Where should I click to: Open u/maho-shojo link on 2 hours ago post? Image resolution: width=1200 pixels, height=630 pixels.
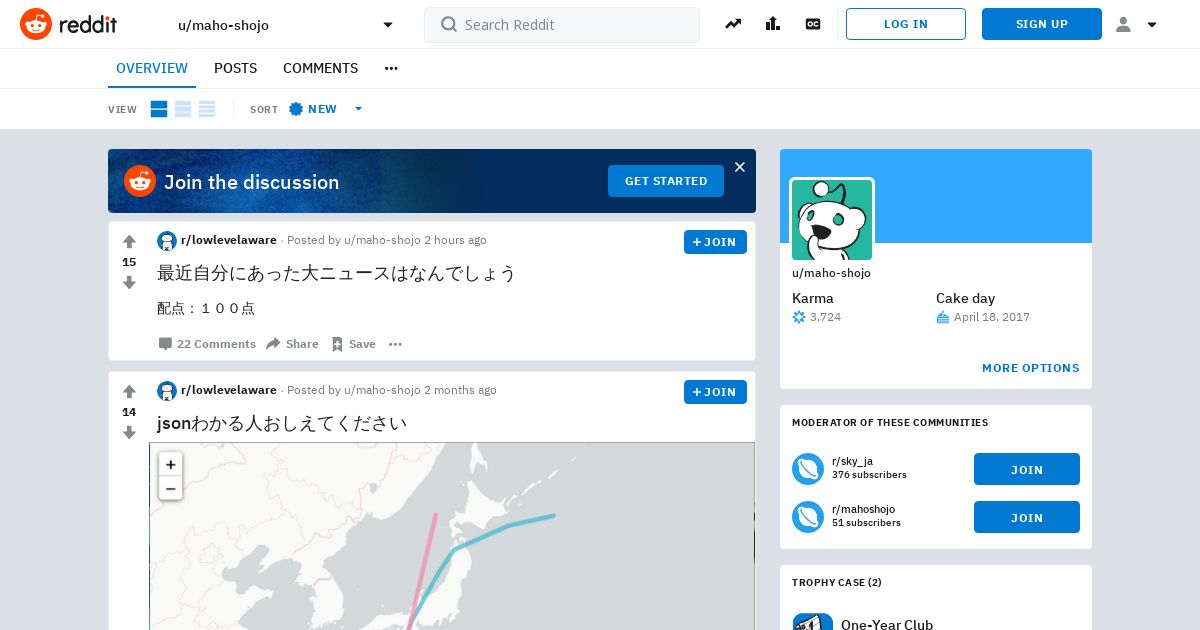pyautogui.click(x=382, y=240)
